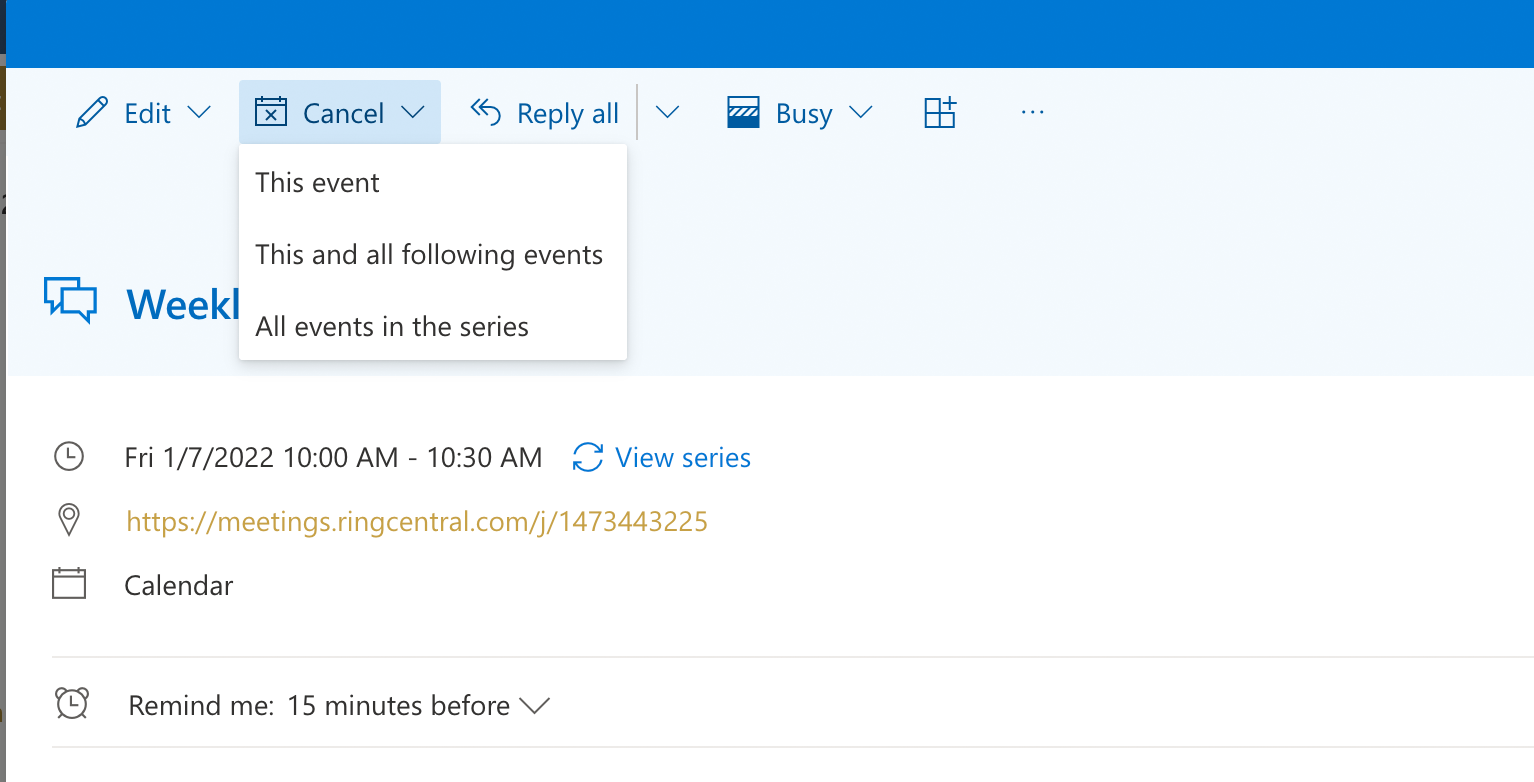Viewport: 1534px width, 782px height.
Task: Click the Reply all arrows icon
Action: [486, 113]
